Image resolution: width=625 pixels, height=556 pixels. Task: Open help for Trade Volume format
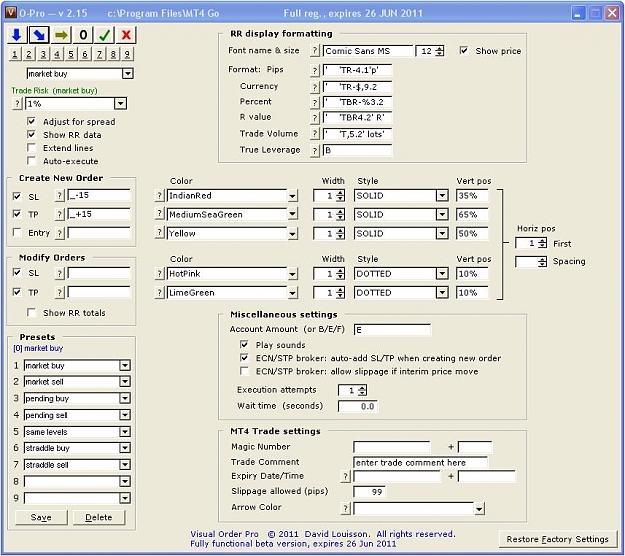[x=315, y=134]
